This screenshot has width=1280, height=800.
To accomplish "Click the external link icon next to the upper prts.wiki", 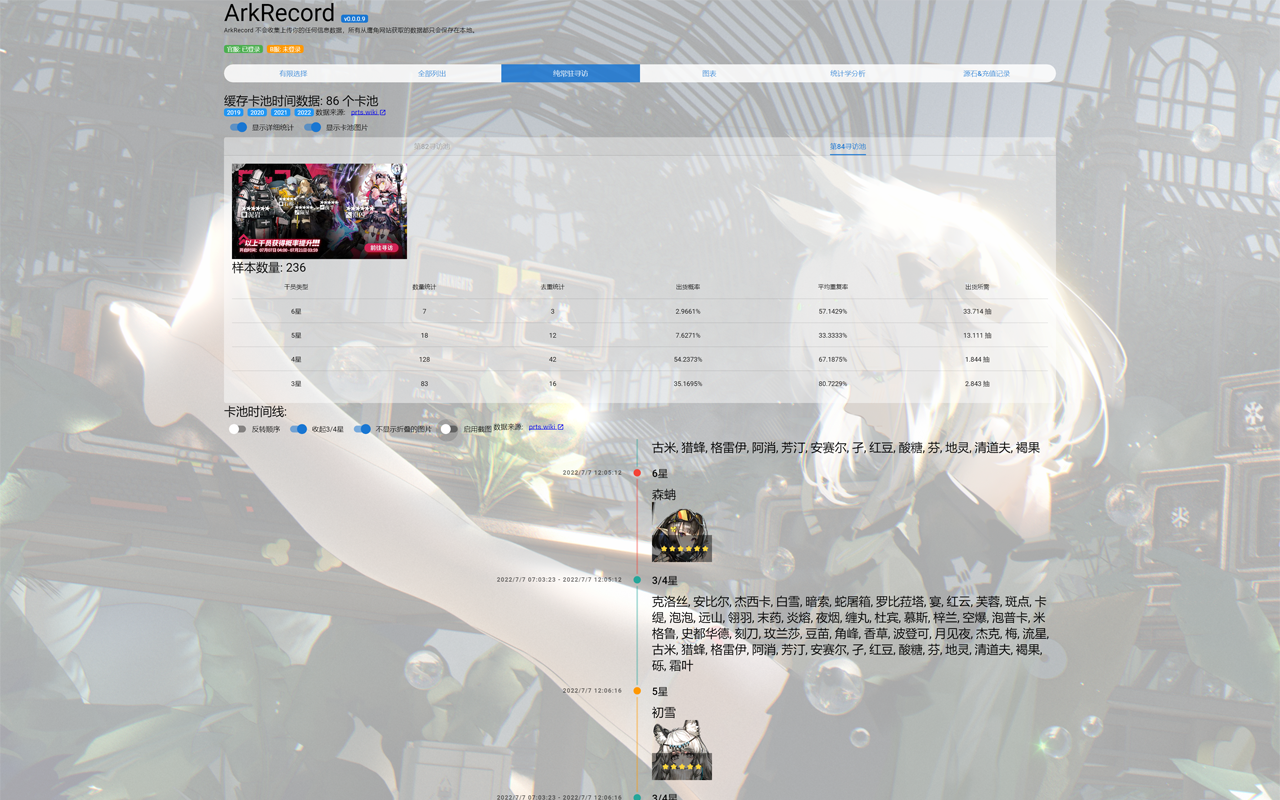I will [x=383, y=113].
